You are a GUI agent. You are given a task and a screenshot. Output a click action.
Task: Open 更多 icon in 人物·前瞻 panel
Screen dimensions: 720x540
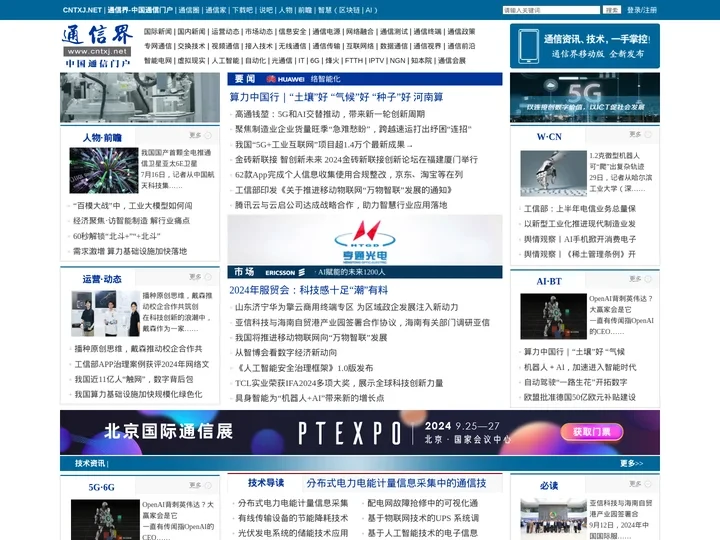point(208,135)
